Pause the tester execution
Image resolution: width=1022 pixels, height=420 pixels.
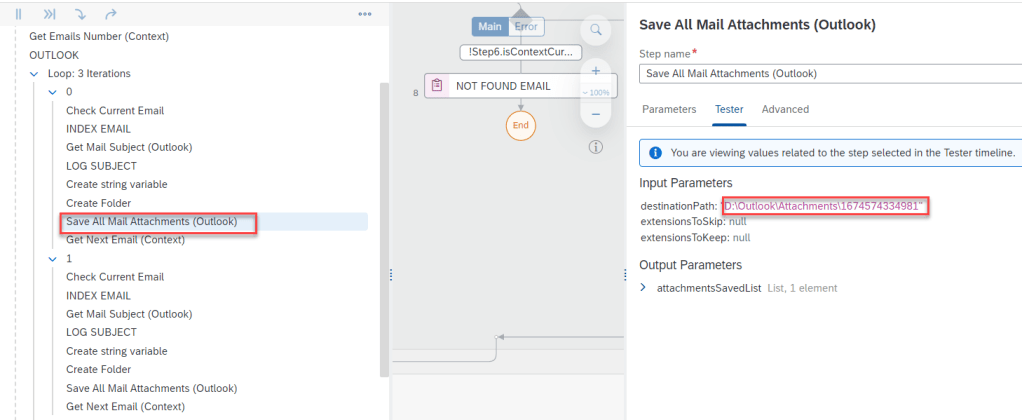[x=18, y=14]
